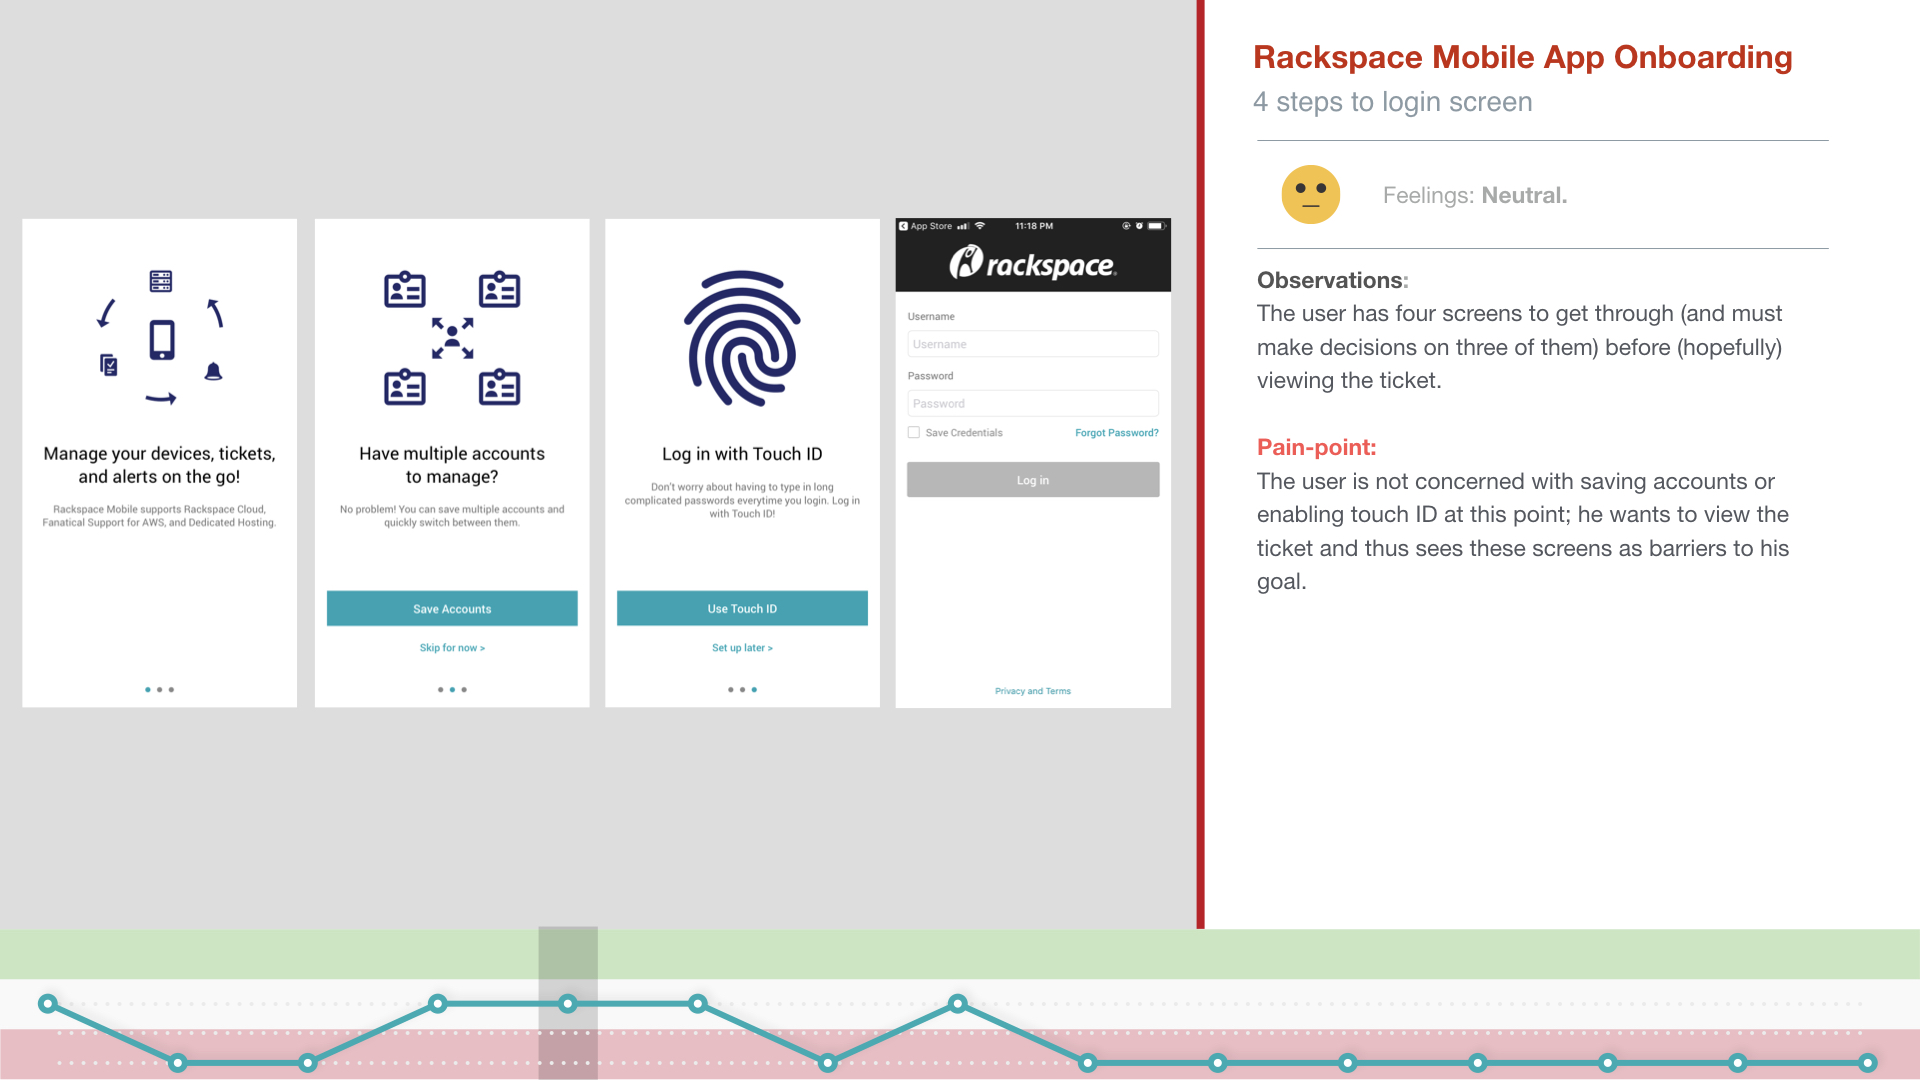The image size is (1920, 1080).
Task: Click the 'Feelings: Neutral.' label
Action: point(1475,195)
